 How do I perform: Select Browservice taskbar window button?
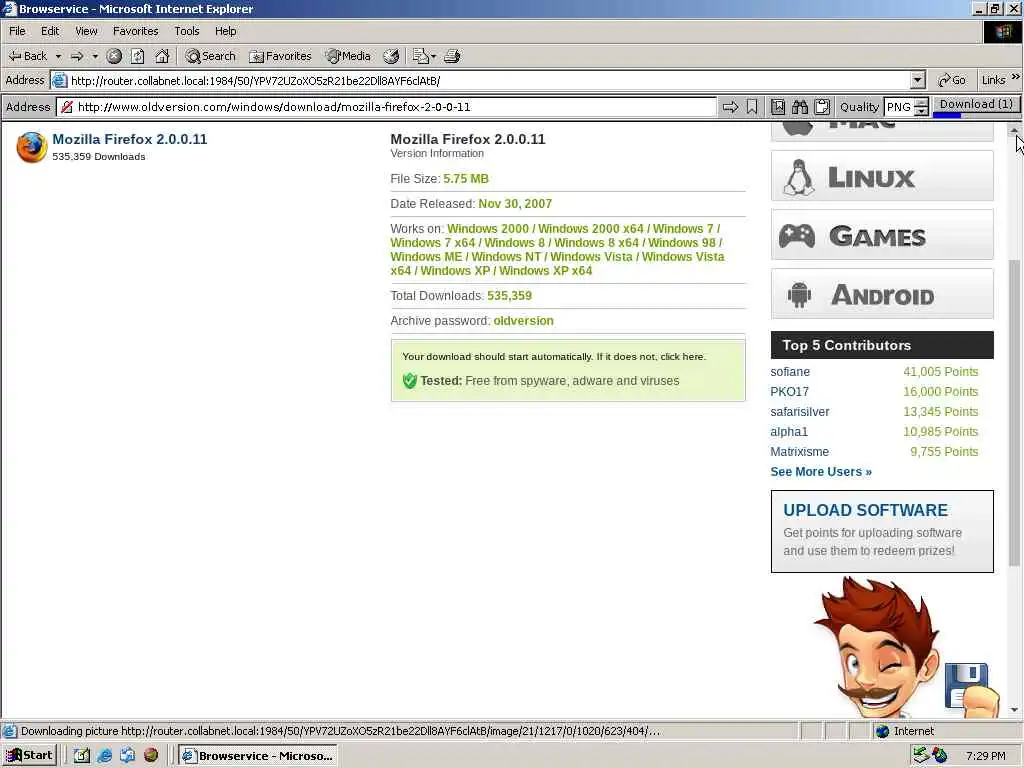(x=259, y=756)
